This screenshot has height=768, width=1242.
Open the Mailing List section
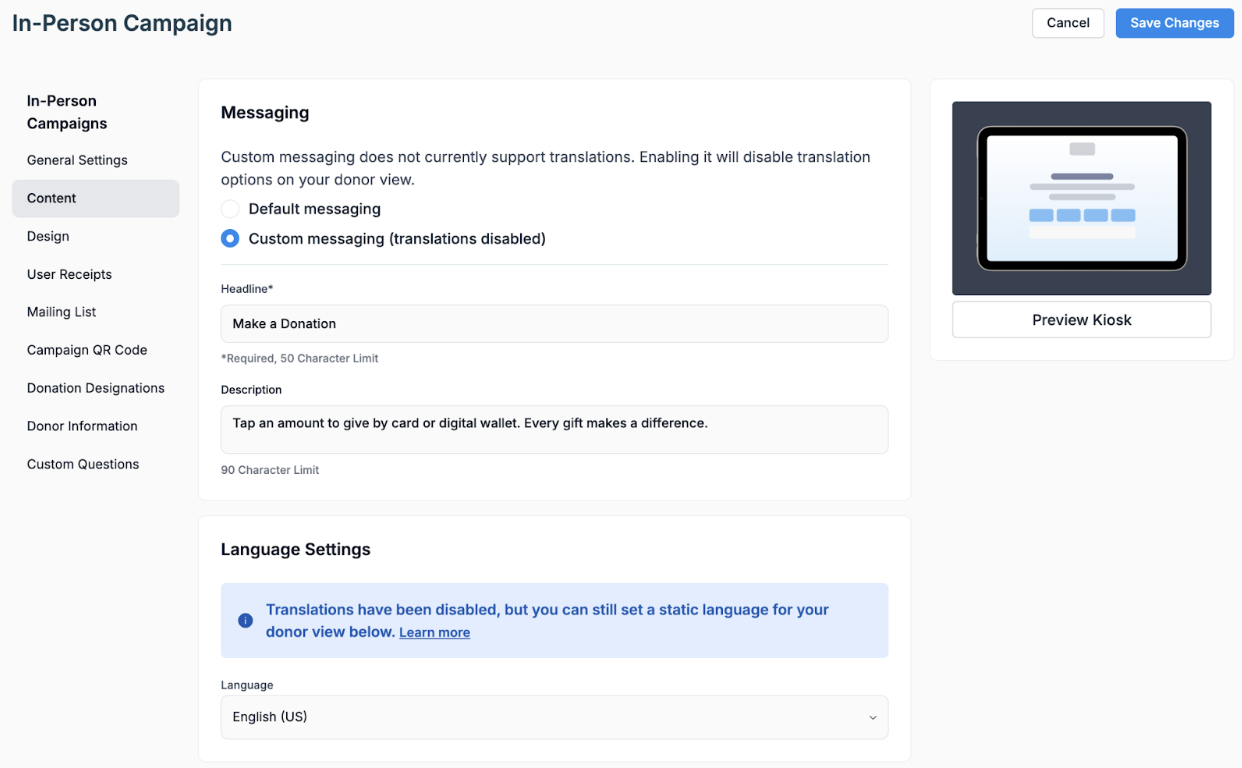click(x=61, y=312)
